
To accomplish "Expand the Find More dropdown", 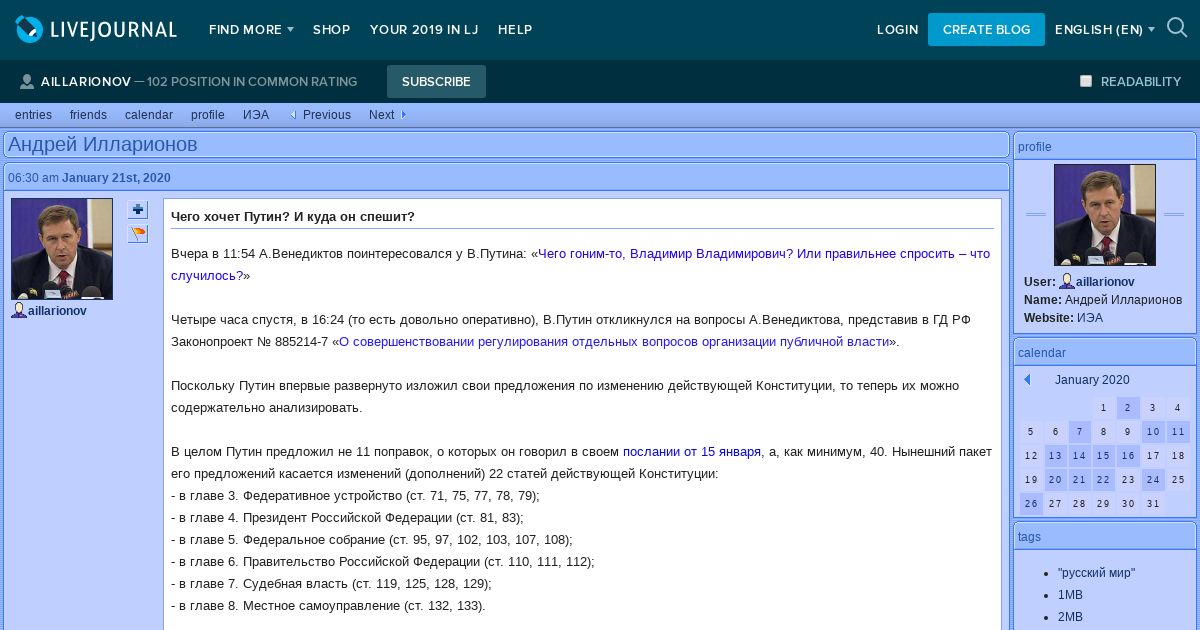I will point(251,30).
